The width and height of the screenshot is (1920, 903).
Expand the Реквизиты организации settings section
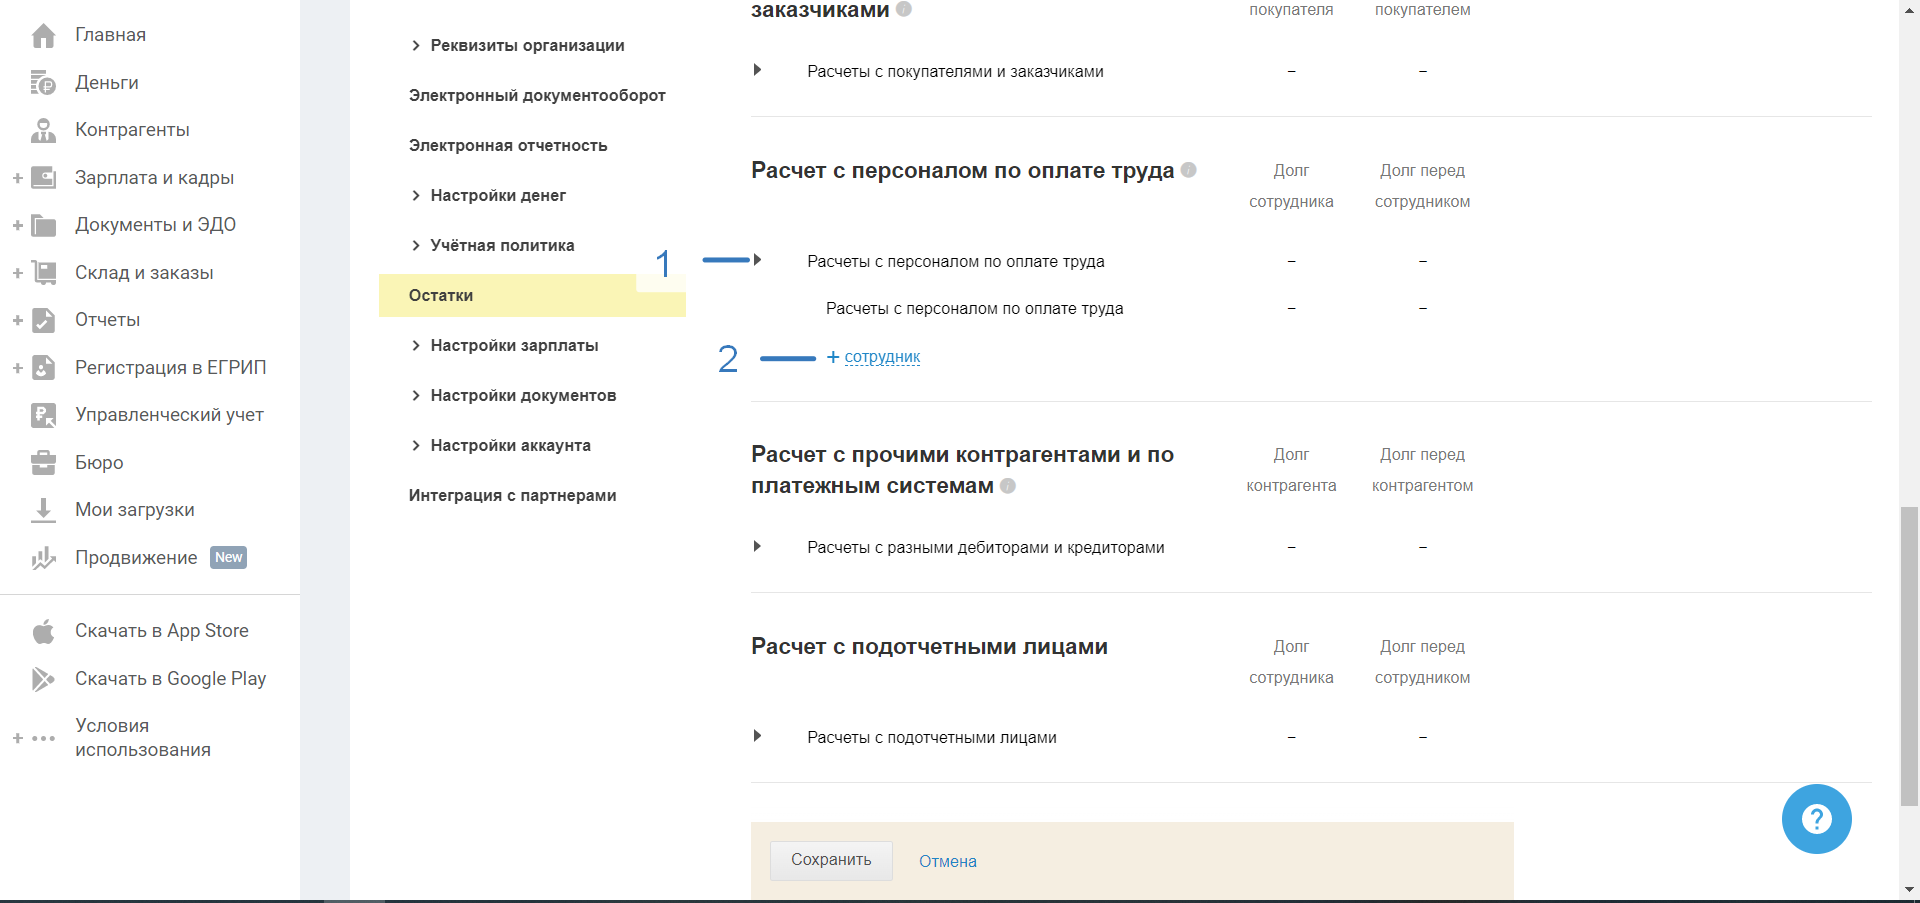tap(416, 45)
